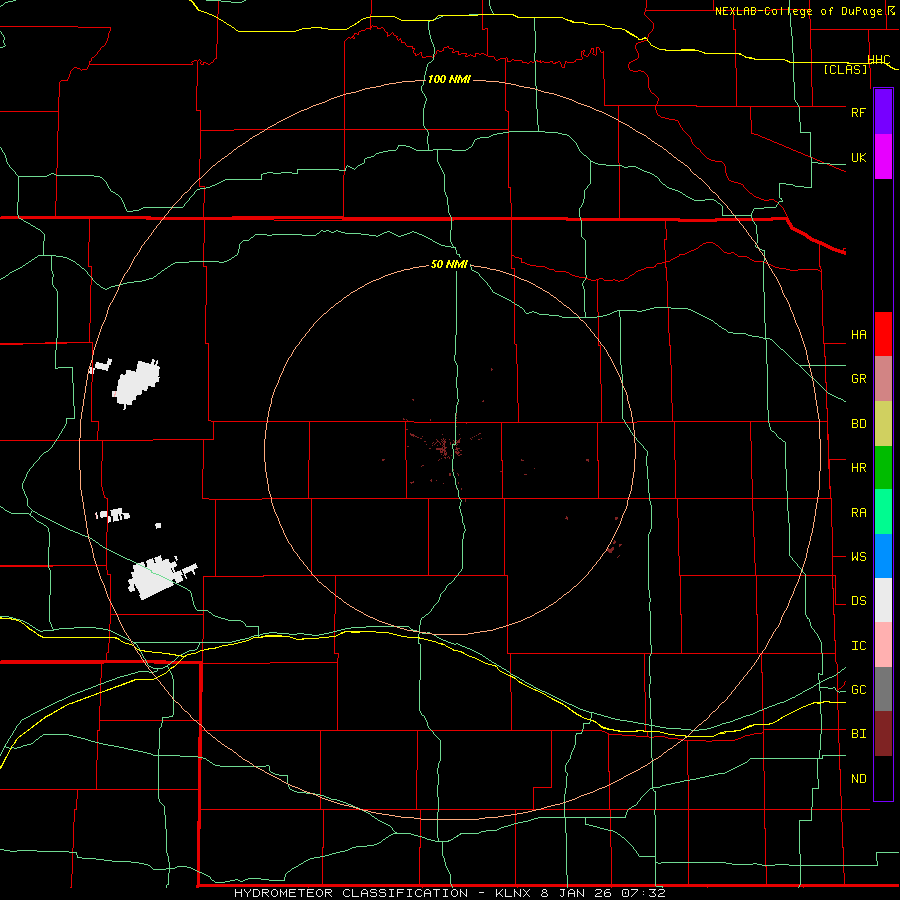The height and width of the screenshot is (900, 900).
Task: Click the BD legend label text
Action: coord(858,424)
